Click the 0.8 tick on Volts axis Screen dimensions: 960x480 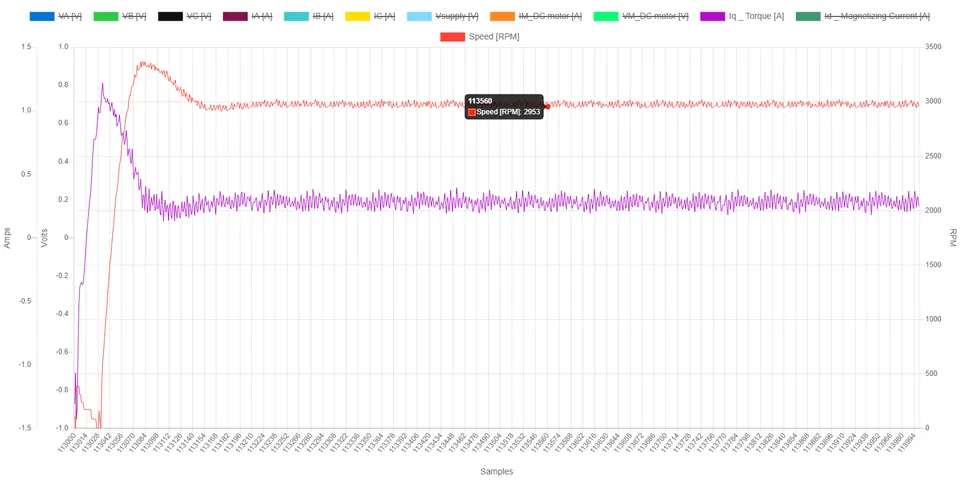[x=62, y=85]
